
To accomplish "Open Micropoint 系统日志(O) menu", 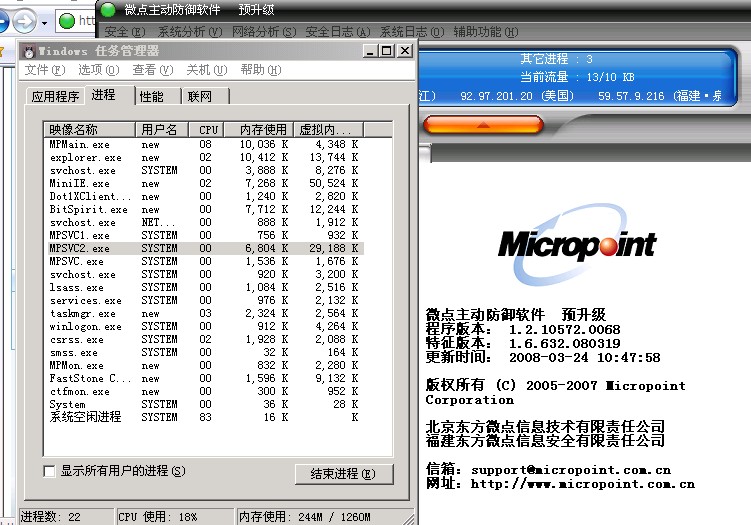I will (x=412, y=32).
